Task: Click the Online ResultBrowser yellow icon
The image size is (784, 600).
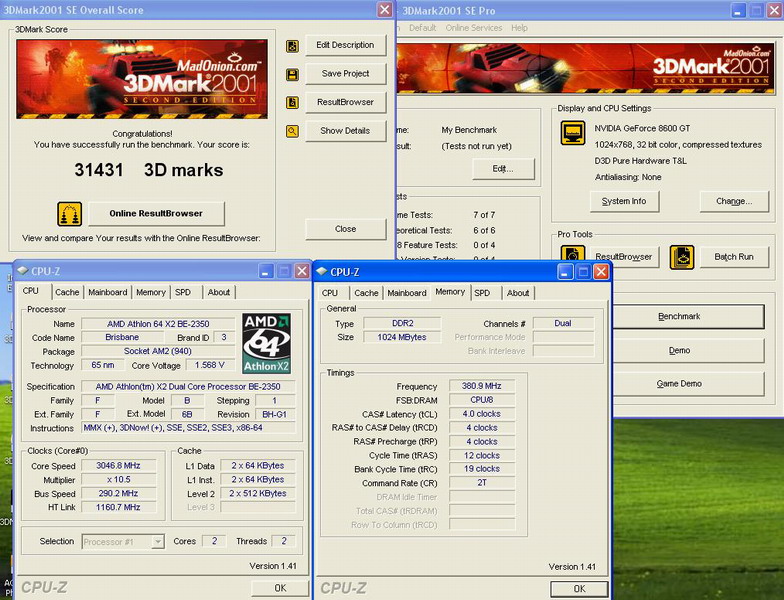Action: pyautogui.click(x=70, y=214)
